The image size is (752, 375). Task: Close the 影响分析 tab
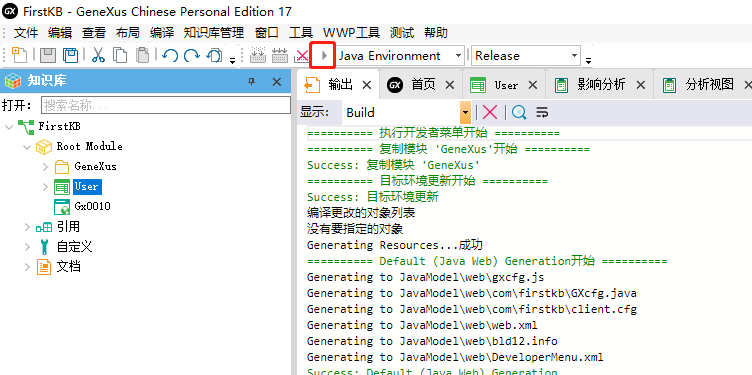(x=640, y=85)
